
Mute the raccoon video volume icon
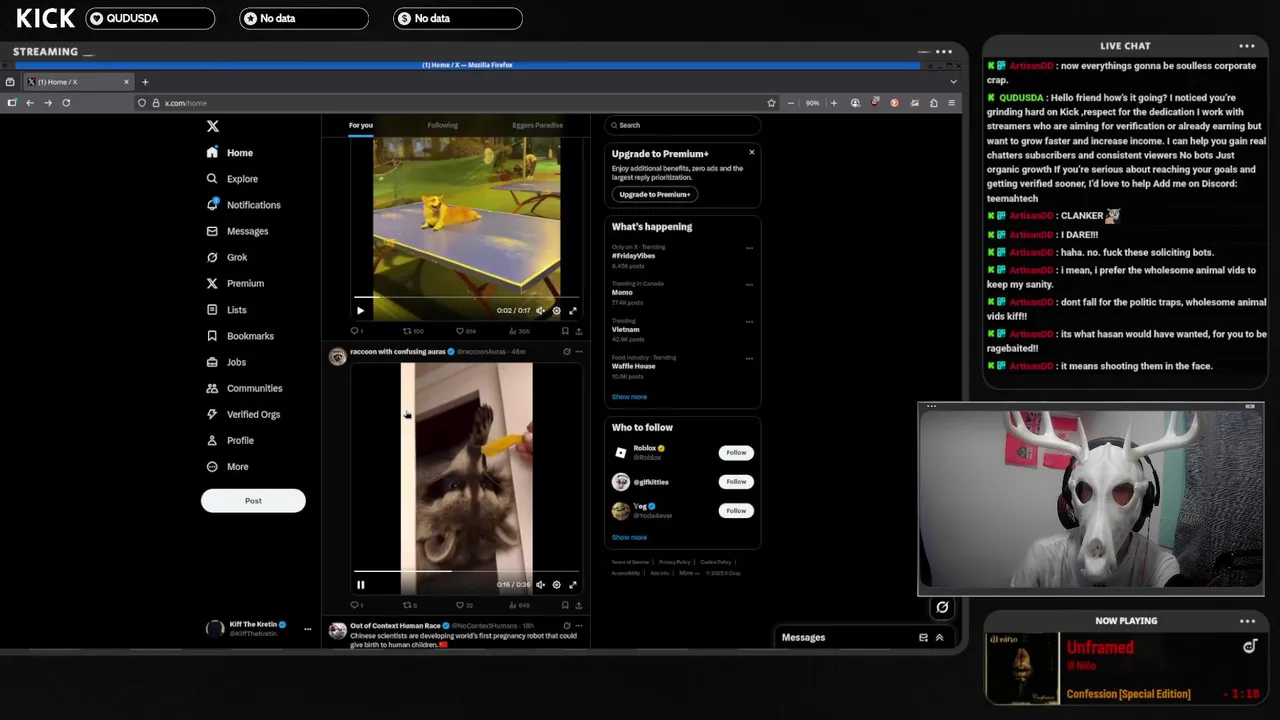(x=541, y=585)
